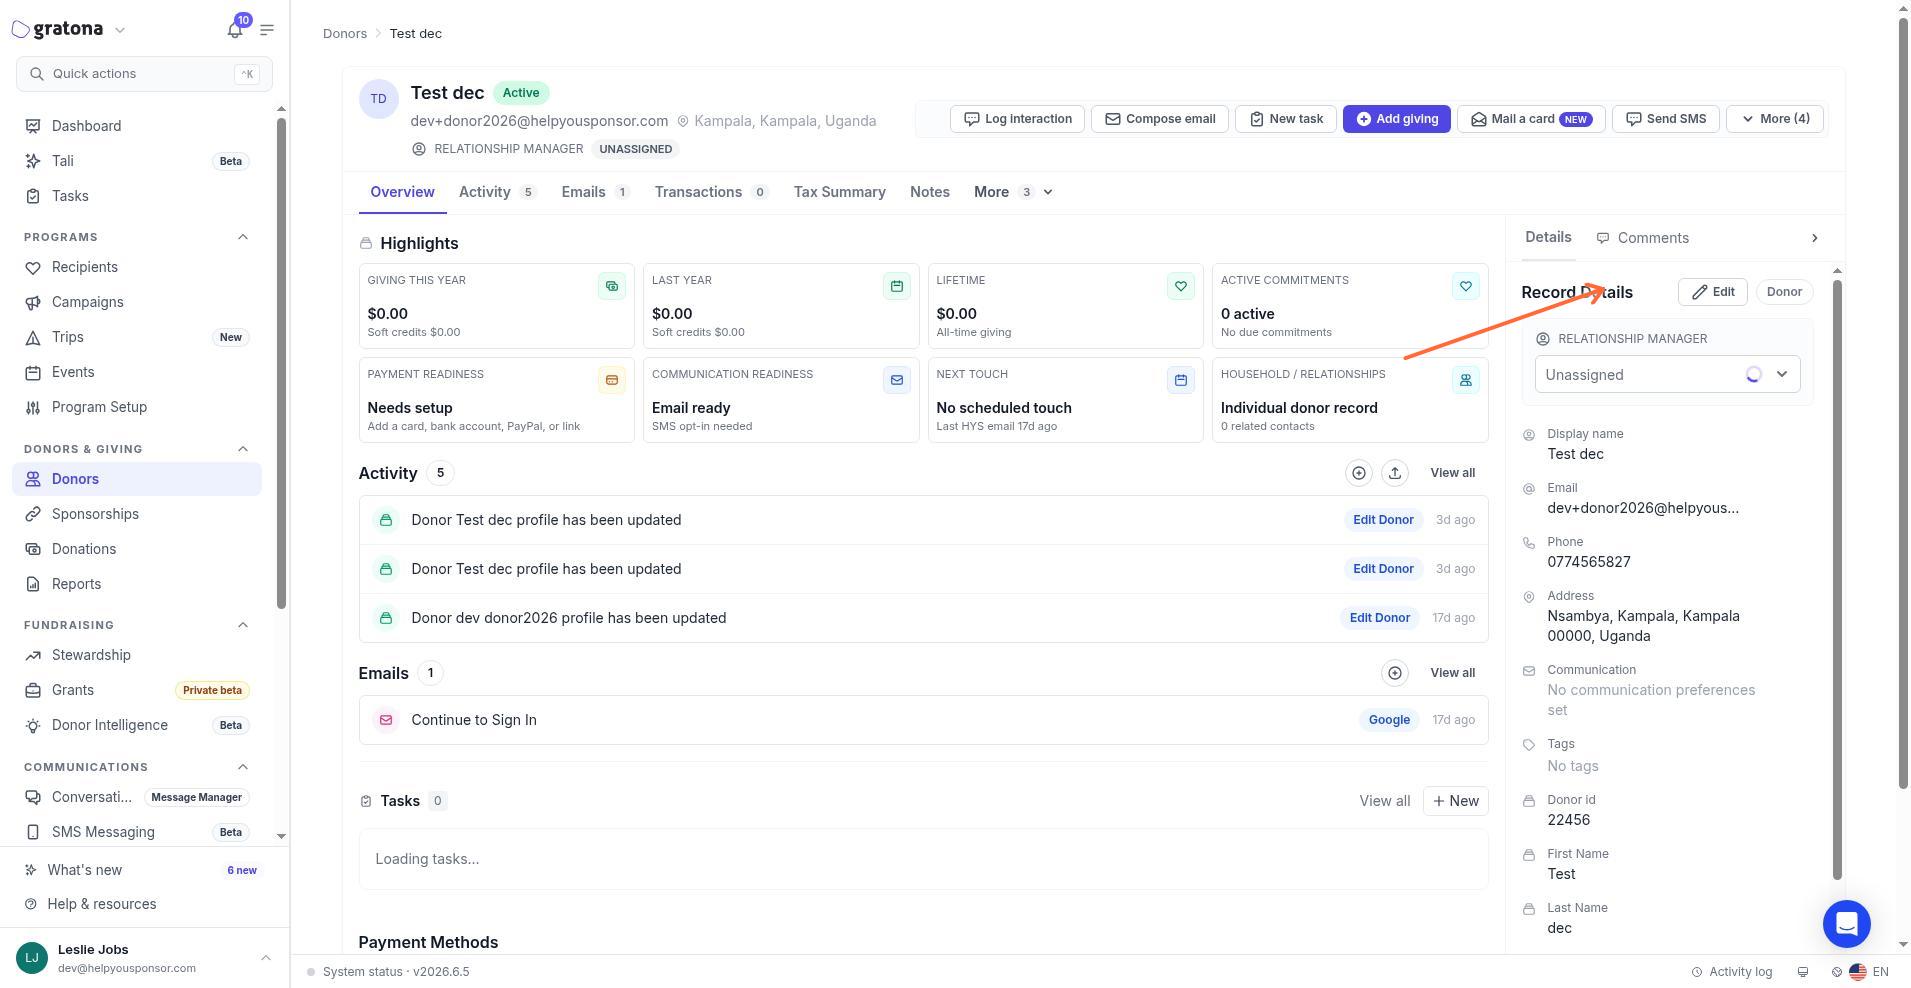Viewport: 1911px width, 988px height.
Task: Click the Send SMS button
Action: (1666, 119)
